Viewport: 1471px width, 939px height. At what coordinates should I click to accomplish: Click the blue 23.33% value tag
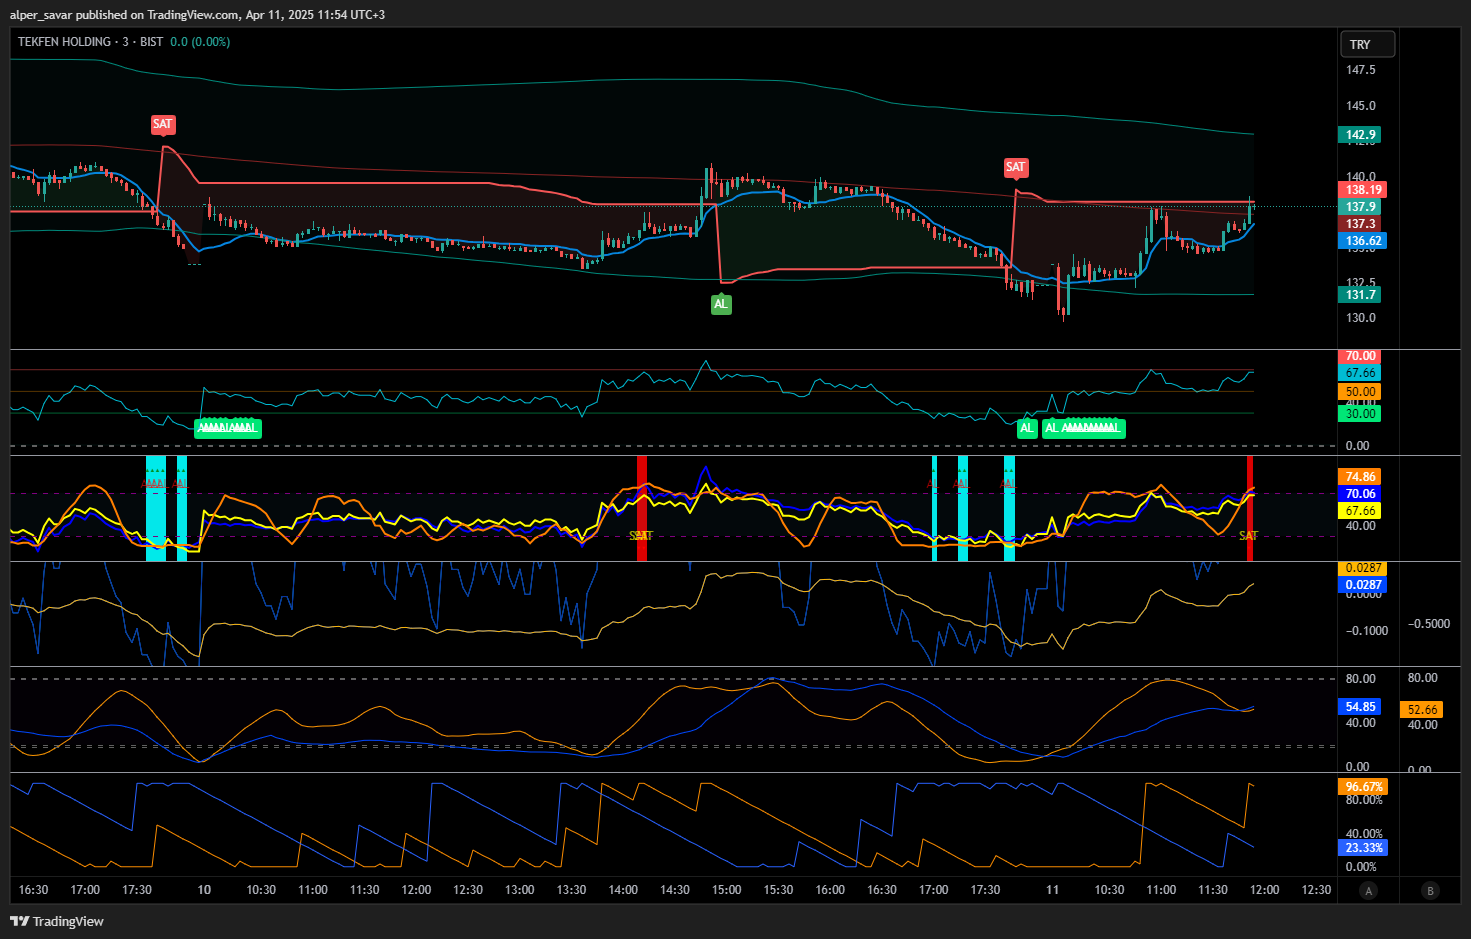tap(1363, 848)
